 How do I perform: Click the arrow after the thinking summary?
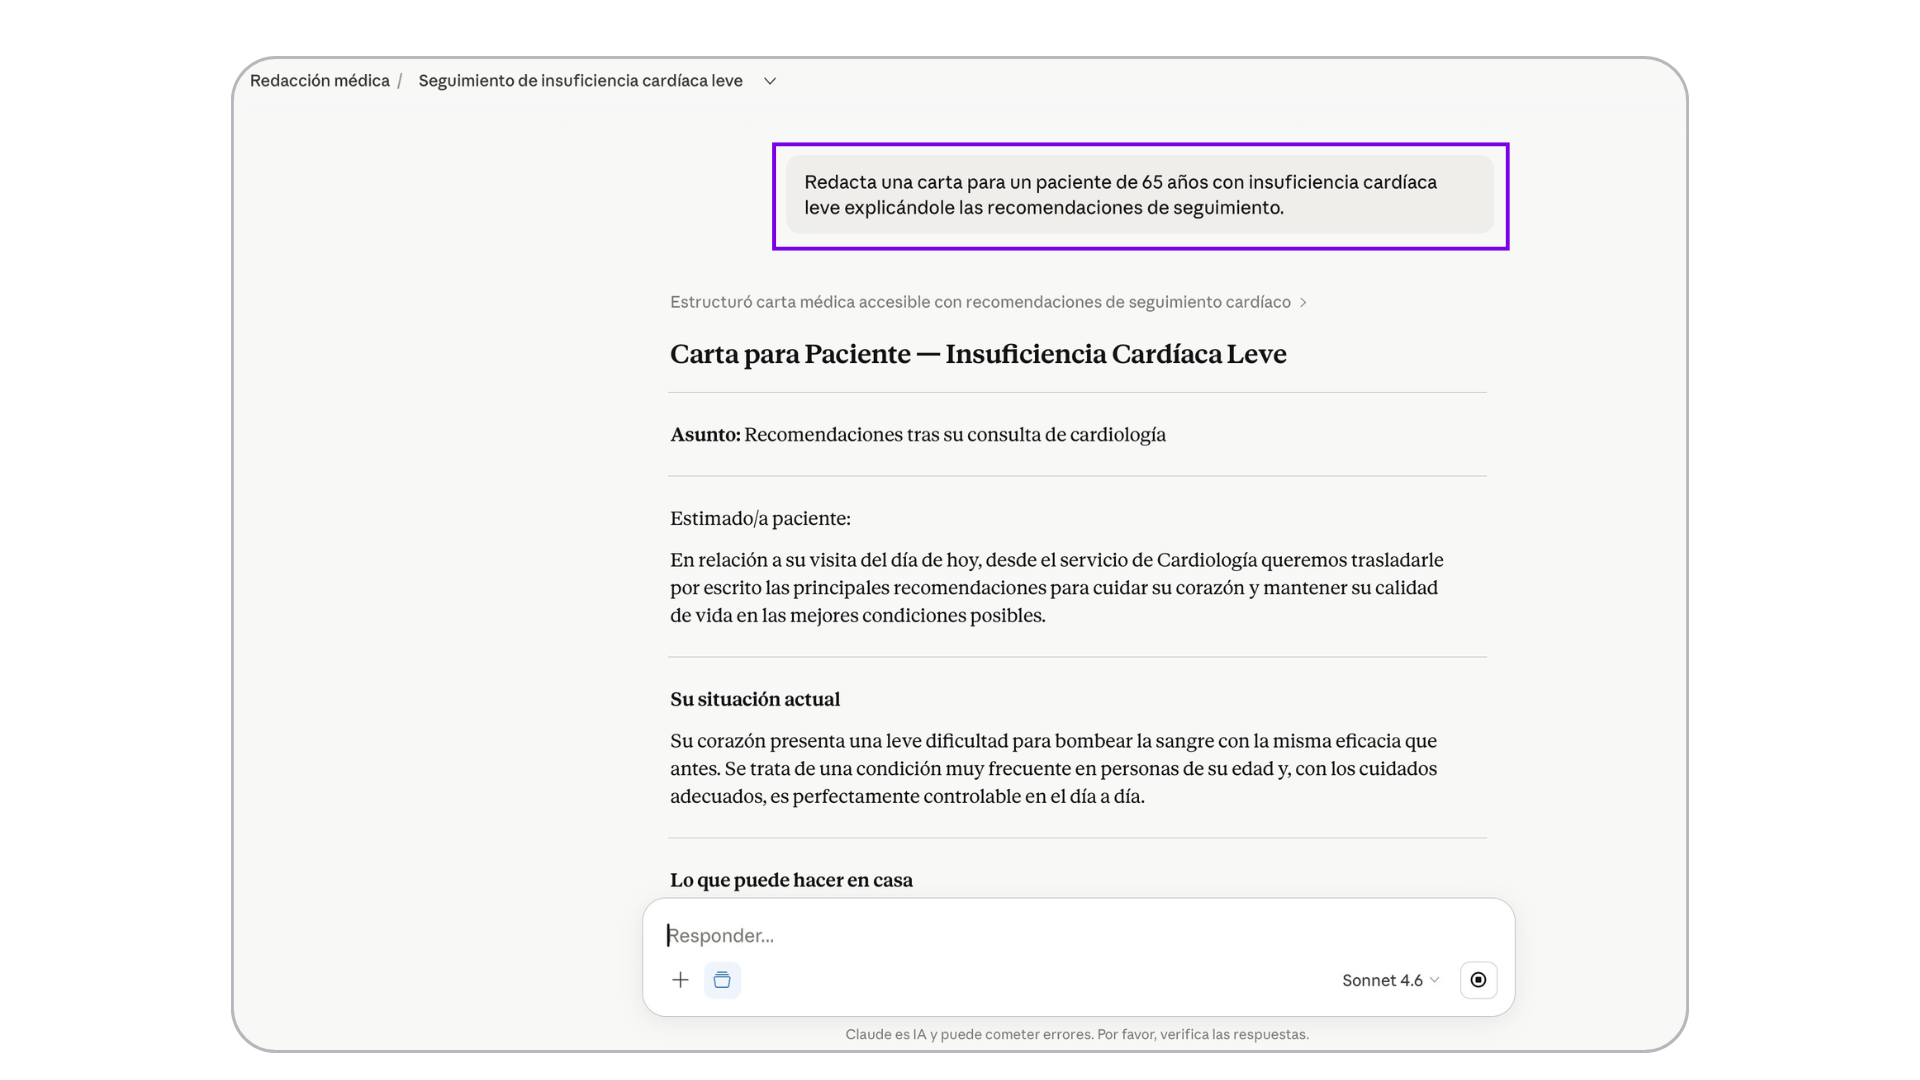coord(1303,303)
